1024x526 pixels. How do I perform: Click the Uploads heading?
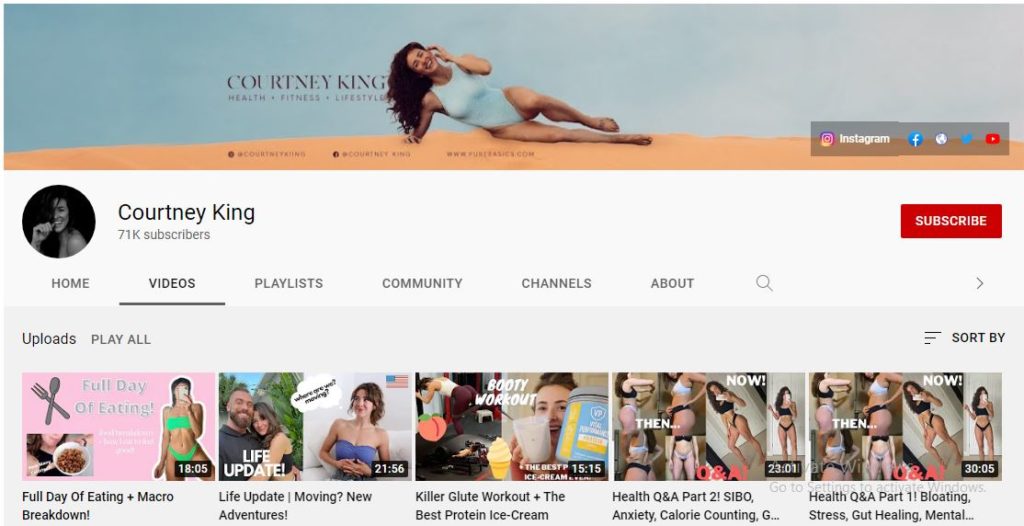coord(49,339)
